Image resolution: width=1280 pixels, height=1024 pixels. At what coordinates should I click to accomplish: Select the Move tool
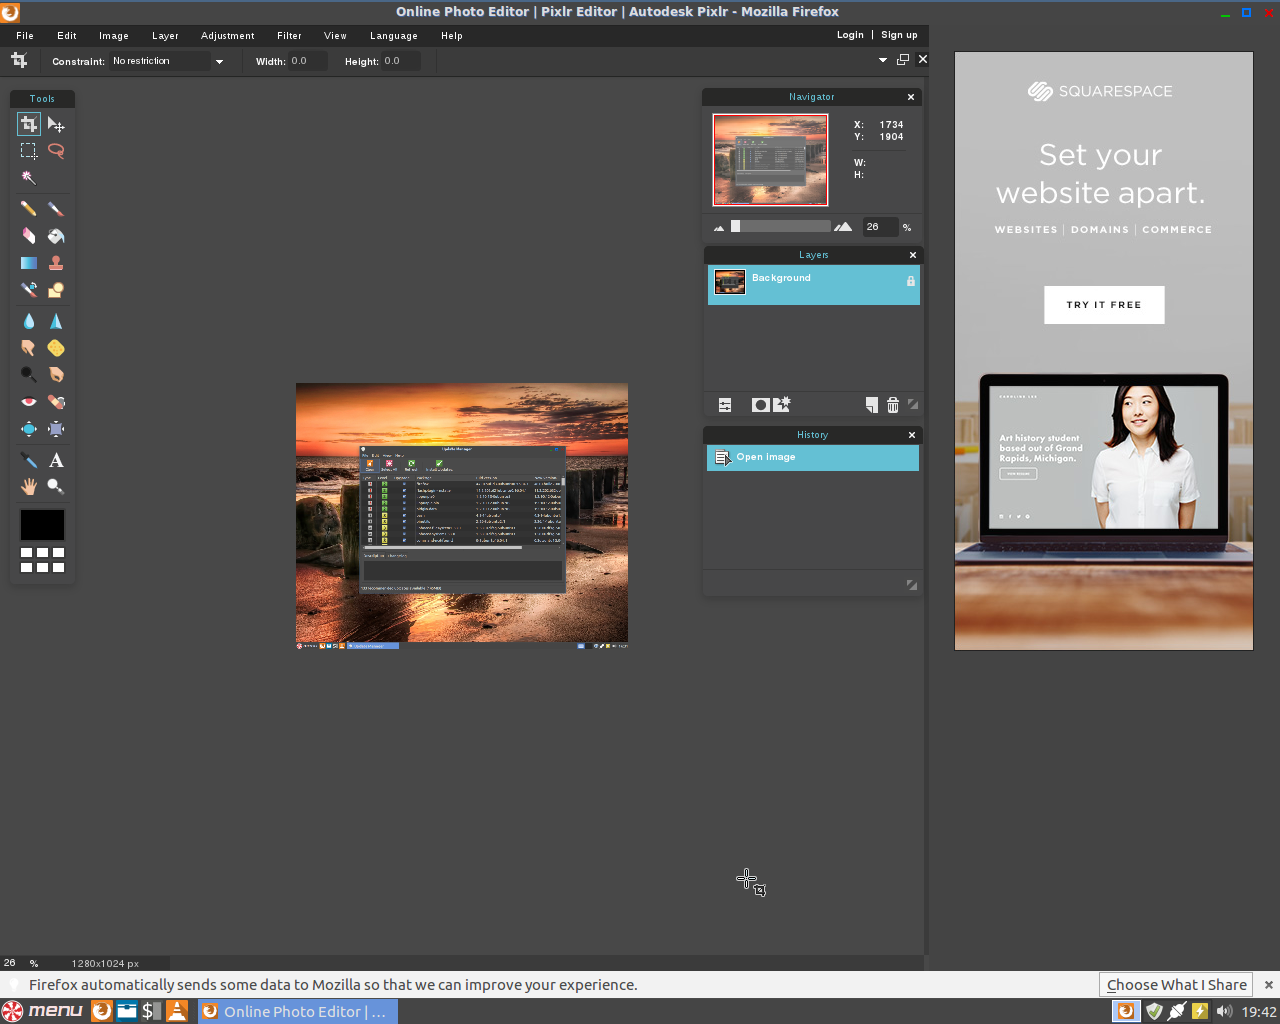pos(56,124)
